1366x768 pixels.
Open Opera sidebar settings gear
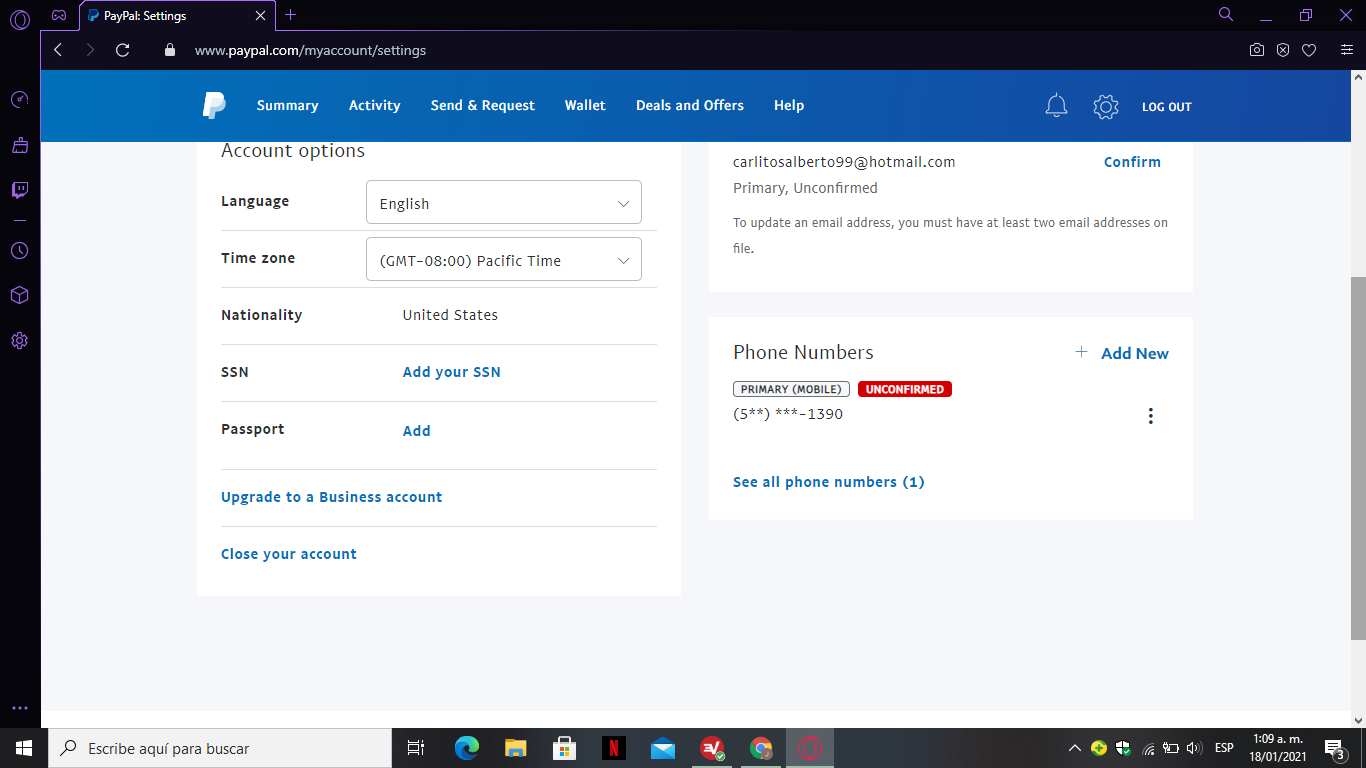19,341
